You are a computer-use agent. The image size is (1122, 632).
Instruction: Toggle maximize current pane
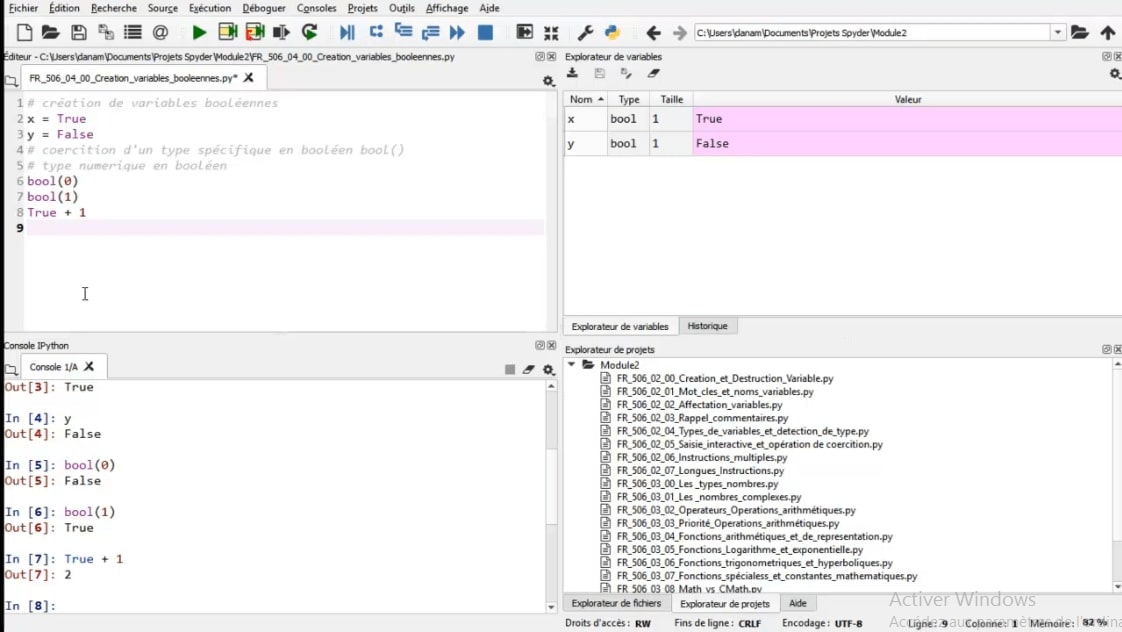pyautogui.click(x=523, y=33)
